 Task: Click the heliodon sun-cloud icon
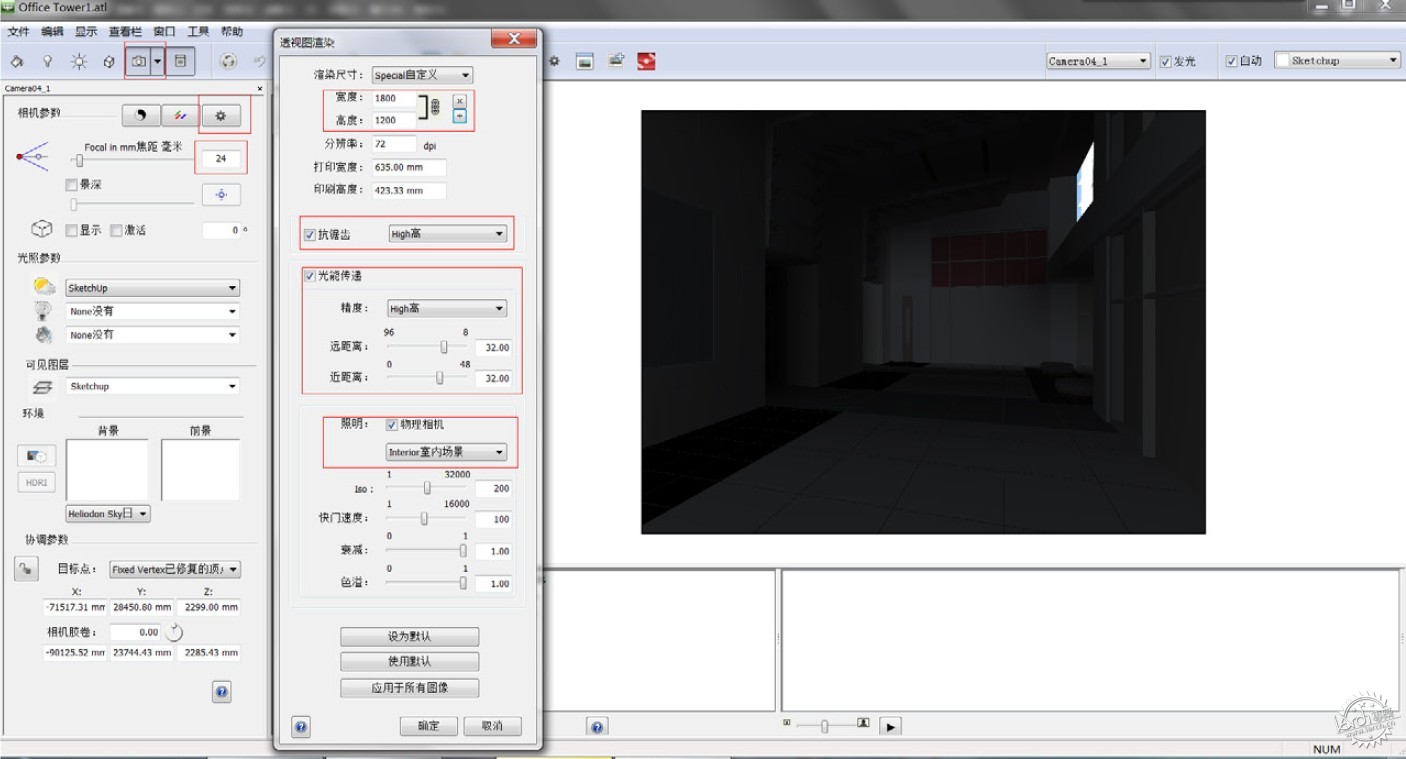click(x=44, y=287)
